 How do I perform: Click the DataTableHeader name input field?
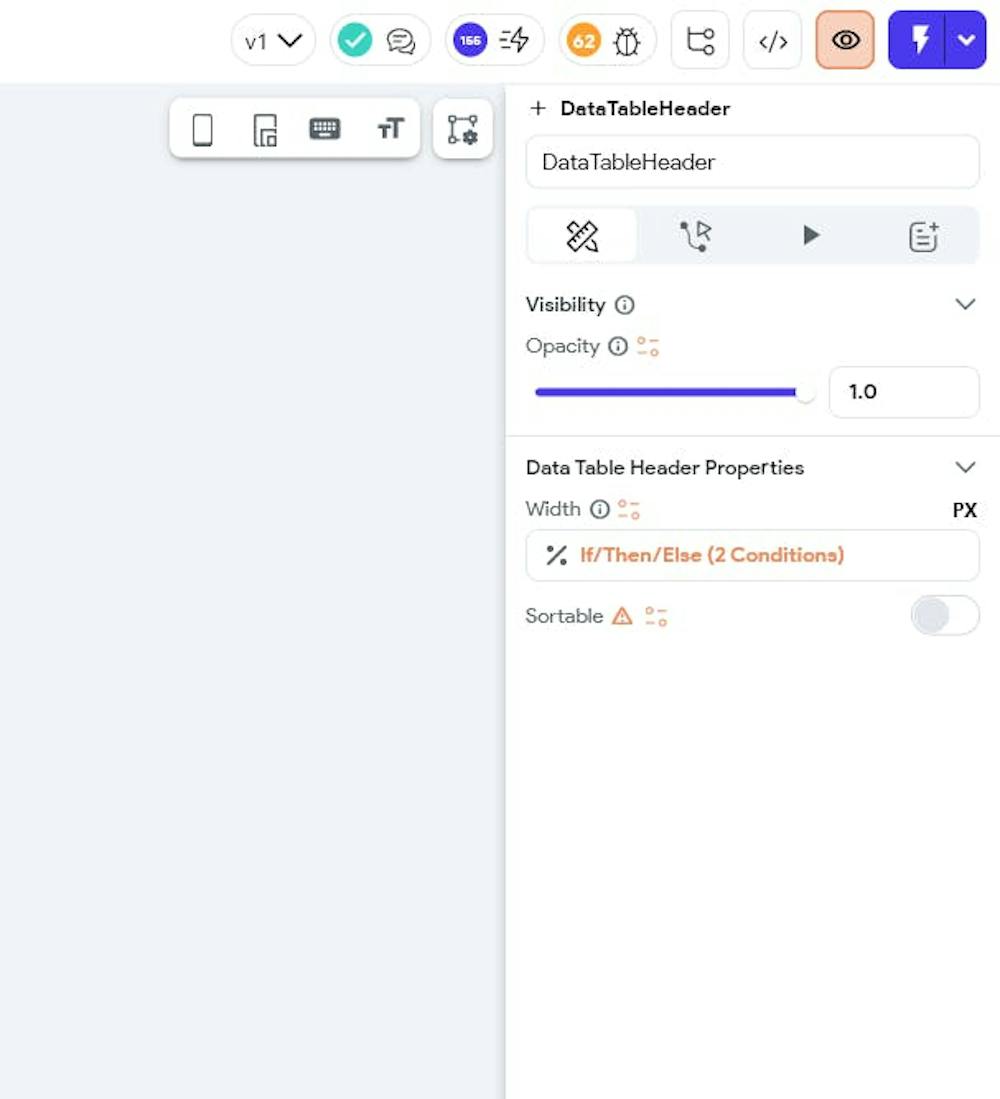pyautogui.click(x=752, y=162)
